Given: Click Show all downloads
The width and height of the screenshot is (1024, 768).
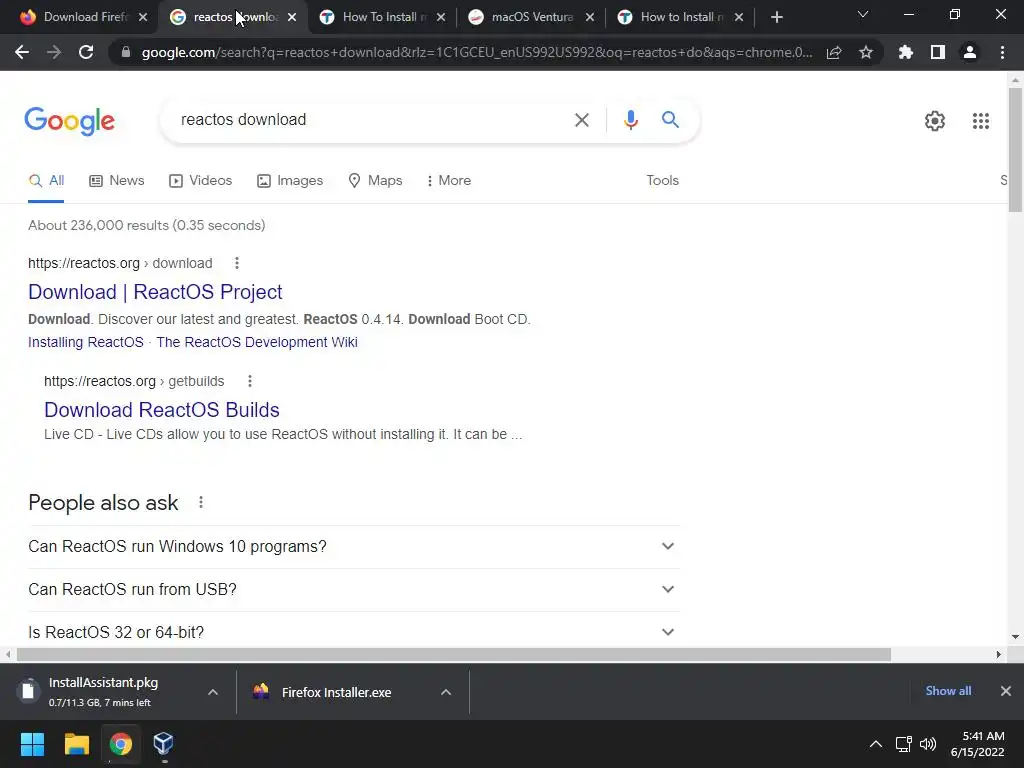Looking at the screenshot, I should pos(948,691).
